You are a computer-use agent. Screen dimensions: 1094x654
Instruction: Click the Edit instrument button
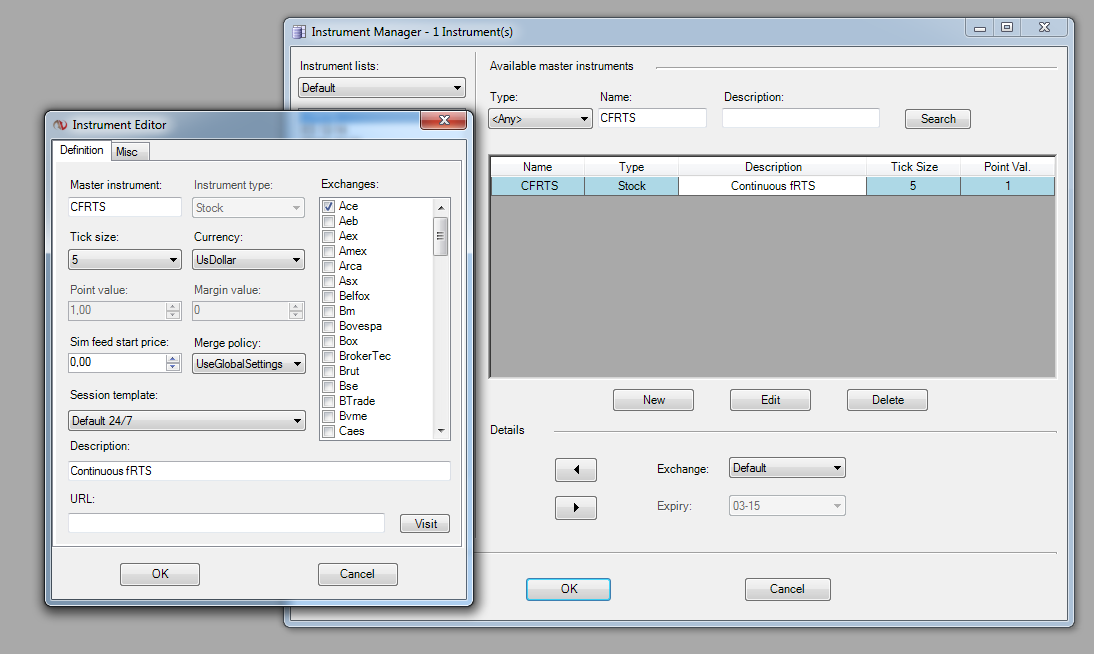pyautogui.click(x=770, y=400)
